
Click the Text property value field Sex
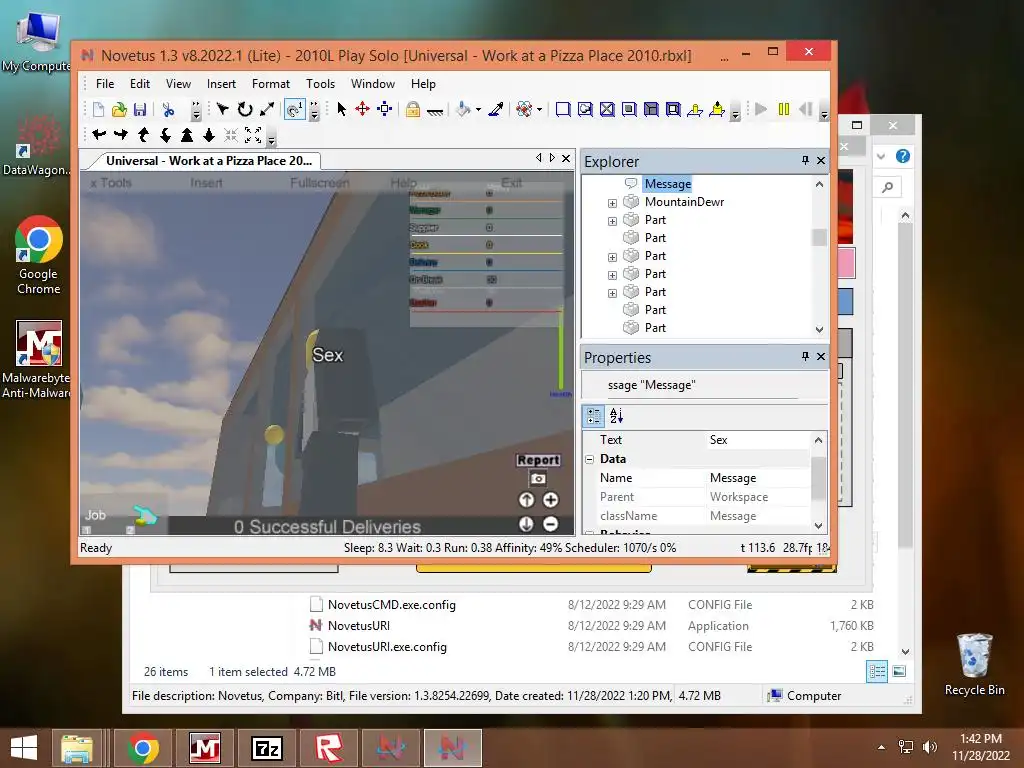click(758, 440)
